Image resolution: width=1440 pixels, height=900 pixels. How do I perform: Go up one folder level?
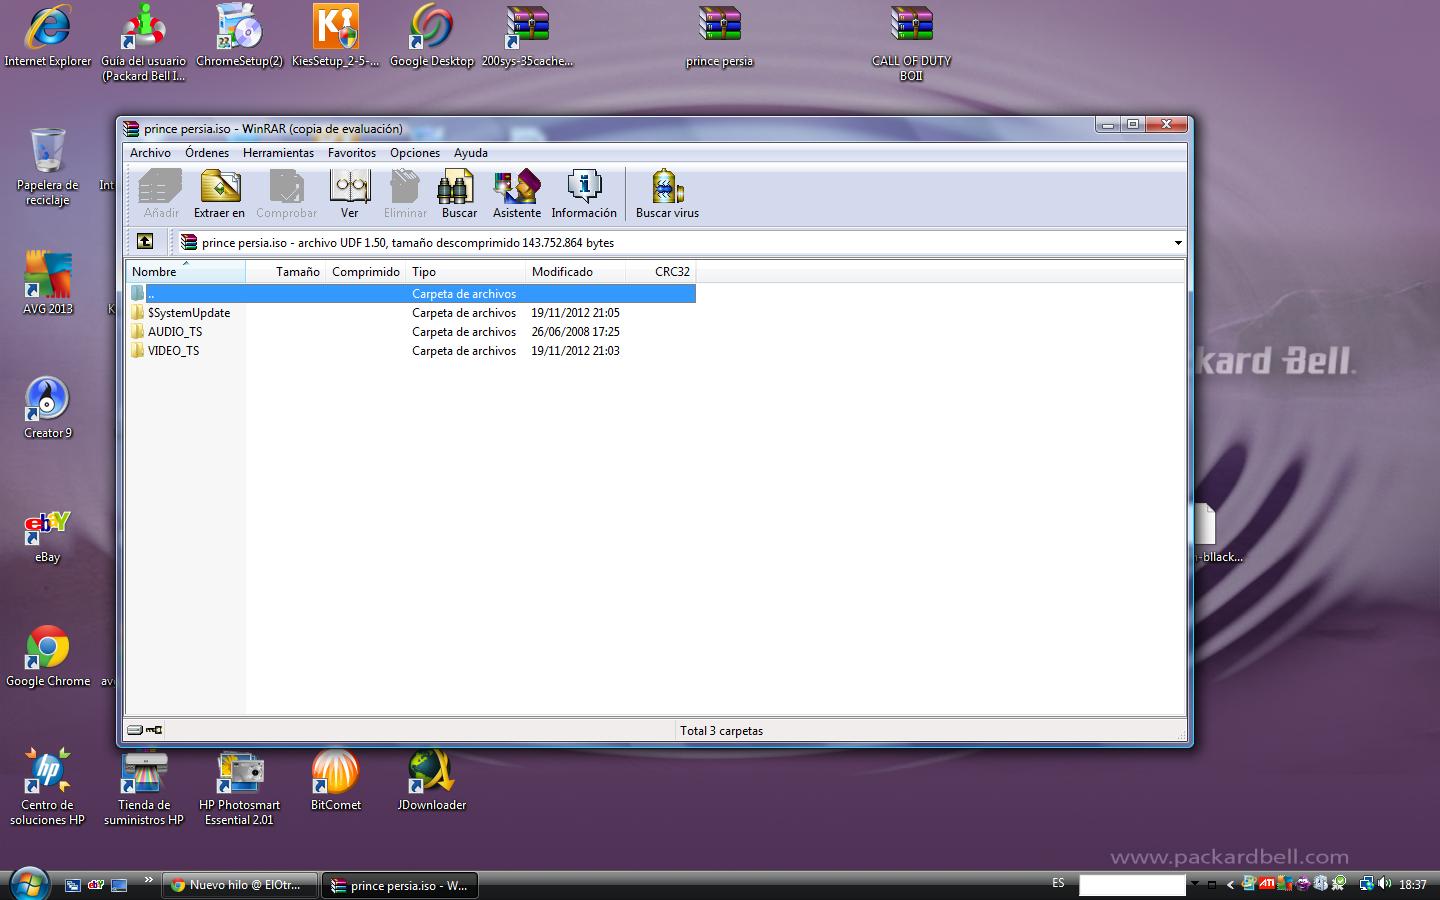[x=145, y=241]
